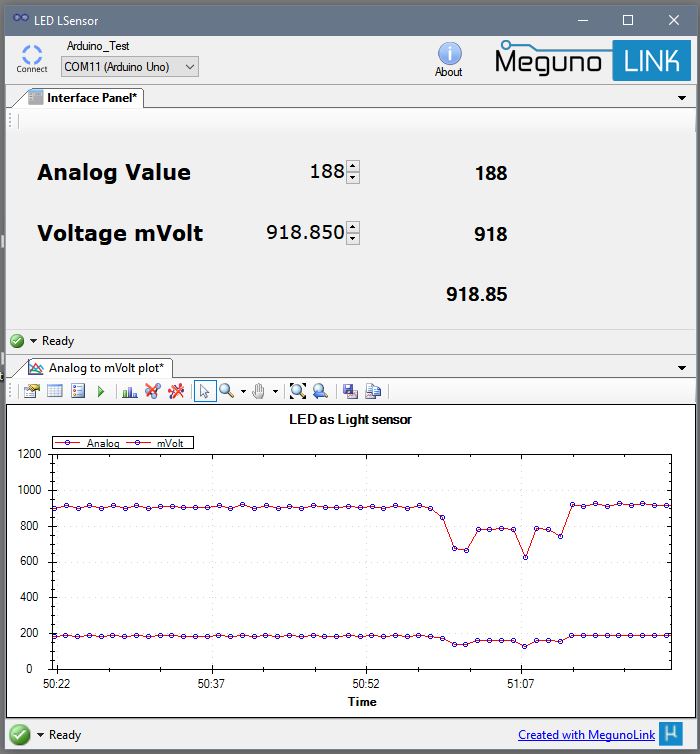Click the 50:37 time axis tick label
The height and width of the screenshot is (754, 700).
tap(211, 684)
